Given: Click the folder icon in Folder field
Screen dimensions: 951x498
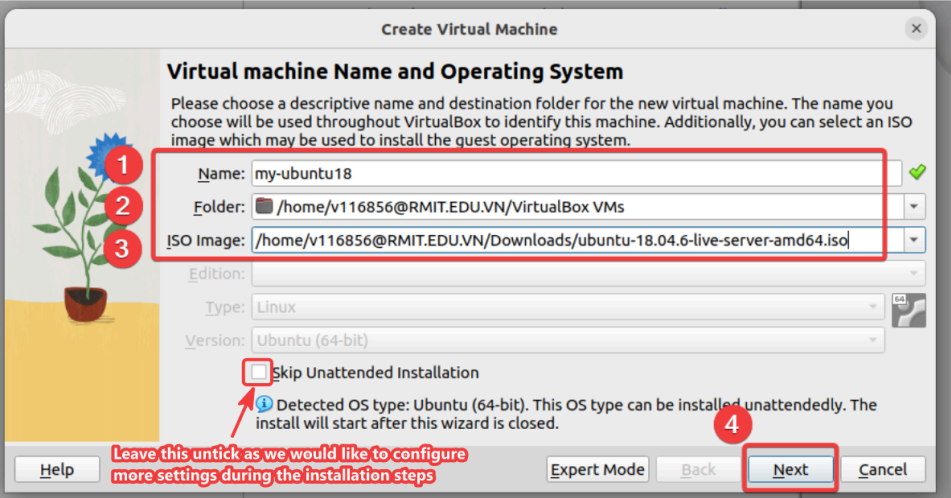Looking at the screenshot, I should 264,206.
